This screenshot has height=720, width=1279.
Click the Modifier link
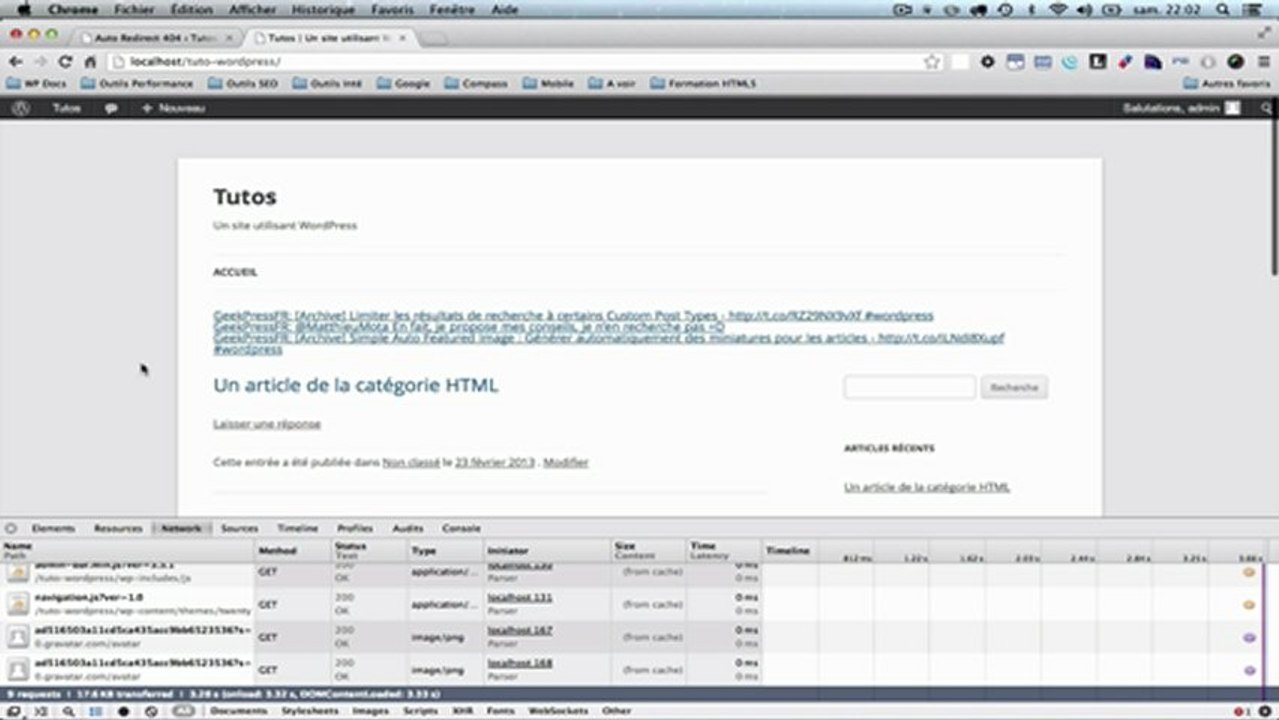(x=566, y=462)
